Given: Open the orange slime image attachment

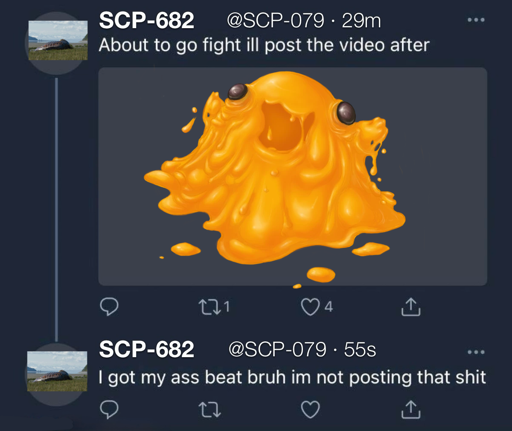Looking at the screenshot, I should [293, 176].
